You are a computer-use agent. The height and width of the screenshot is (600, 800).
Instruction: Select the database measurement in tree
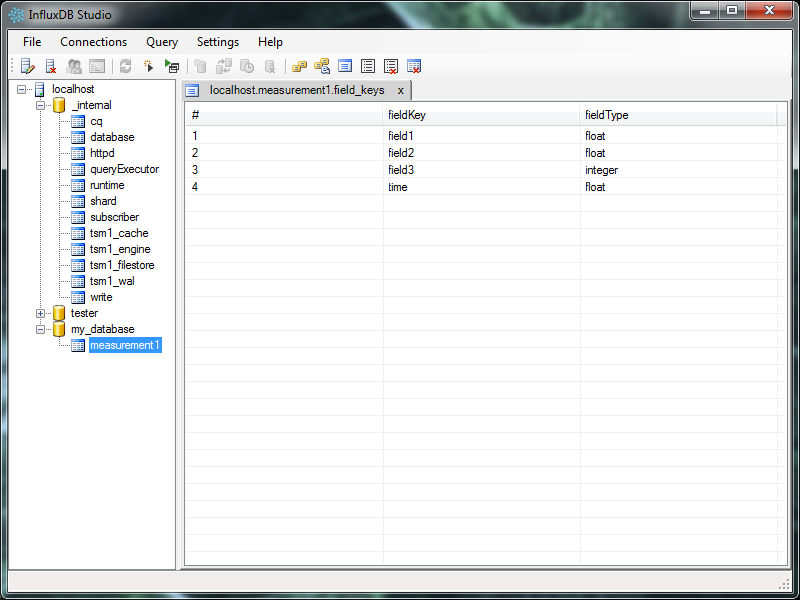(112, 137)
